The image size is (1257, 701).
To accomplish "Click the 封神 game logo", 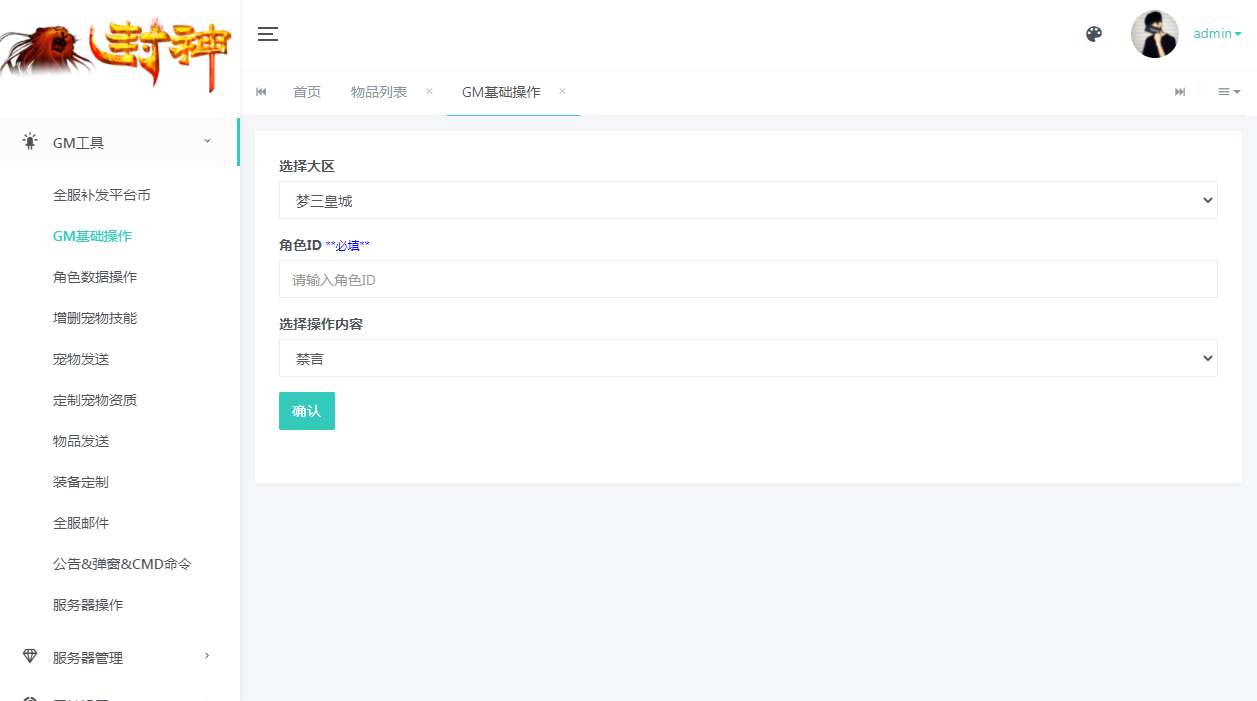I will click(x=118, y=50).
